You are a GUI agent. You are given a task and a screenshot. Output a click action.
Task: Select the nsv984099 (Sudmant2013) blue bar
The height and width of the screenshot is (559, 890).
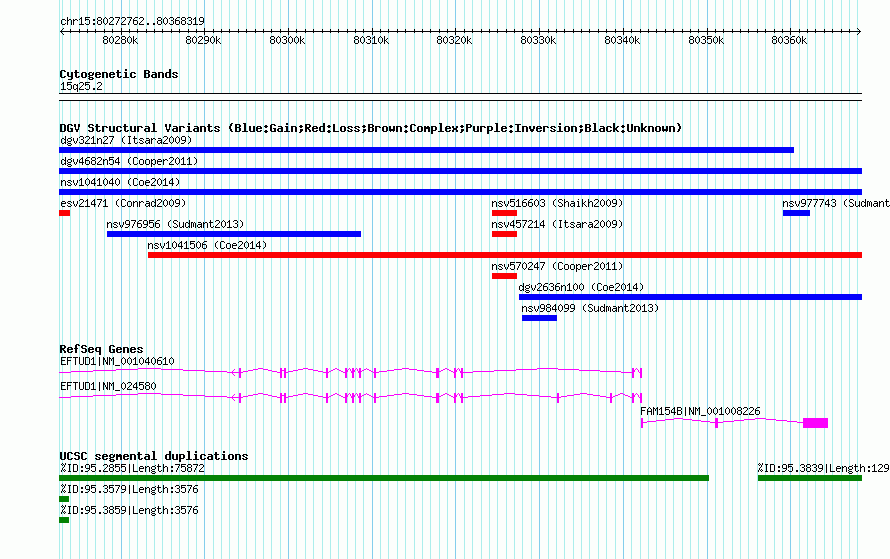[540, 318]
